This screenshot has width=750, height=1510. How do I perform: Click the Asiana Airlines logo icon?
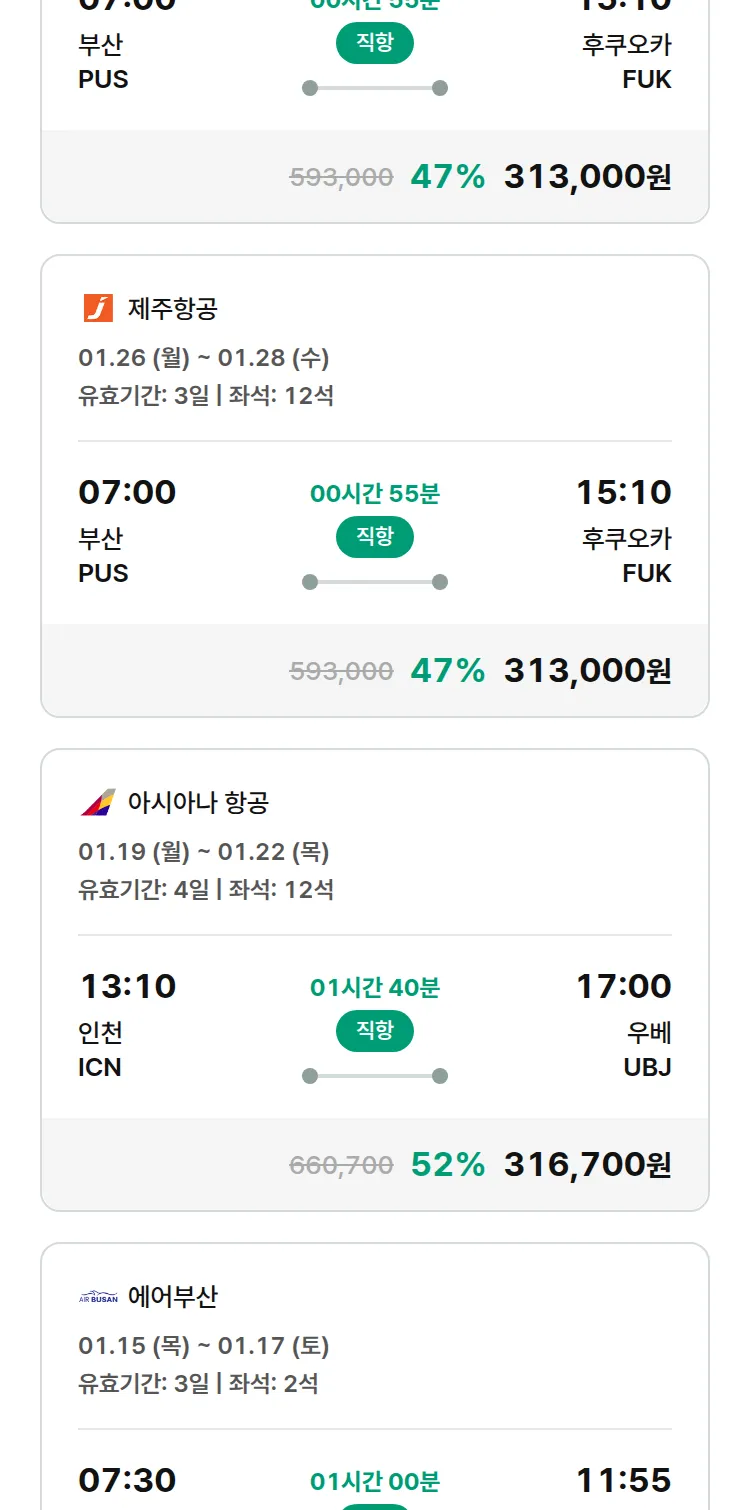[x=98, y=802]
